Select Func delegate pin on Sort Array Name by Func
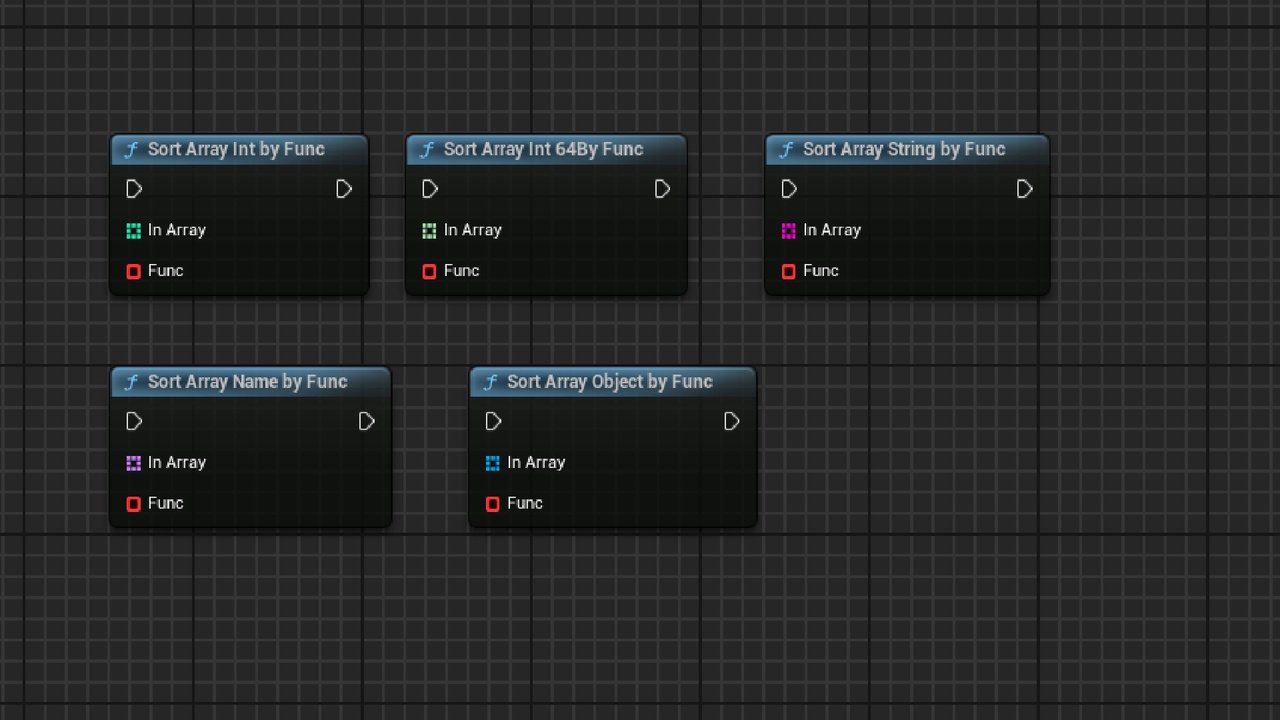 click(134, 504)
